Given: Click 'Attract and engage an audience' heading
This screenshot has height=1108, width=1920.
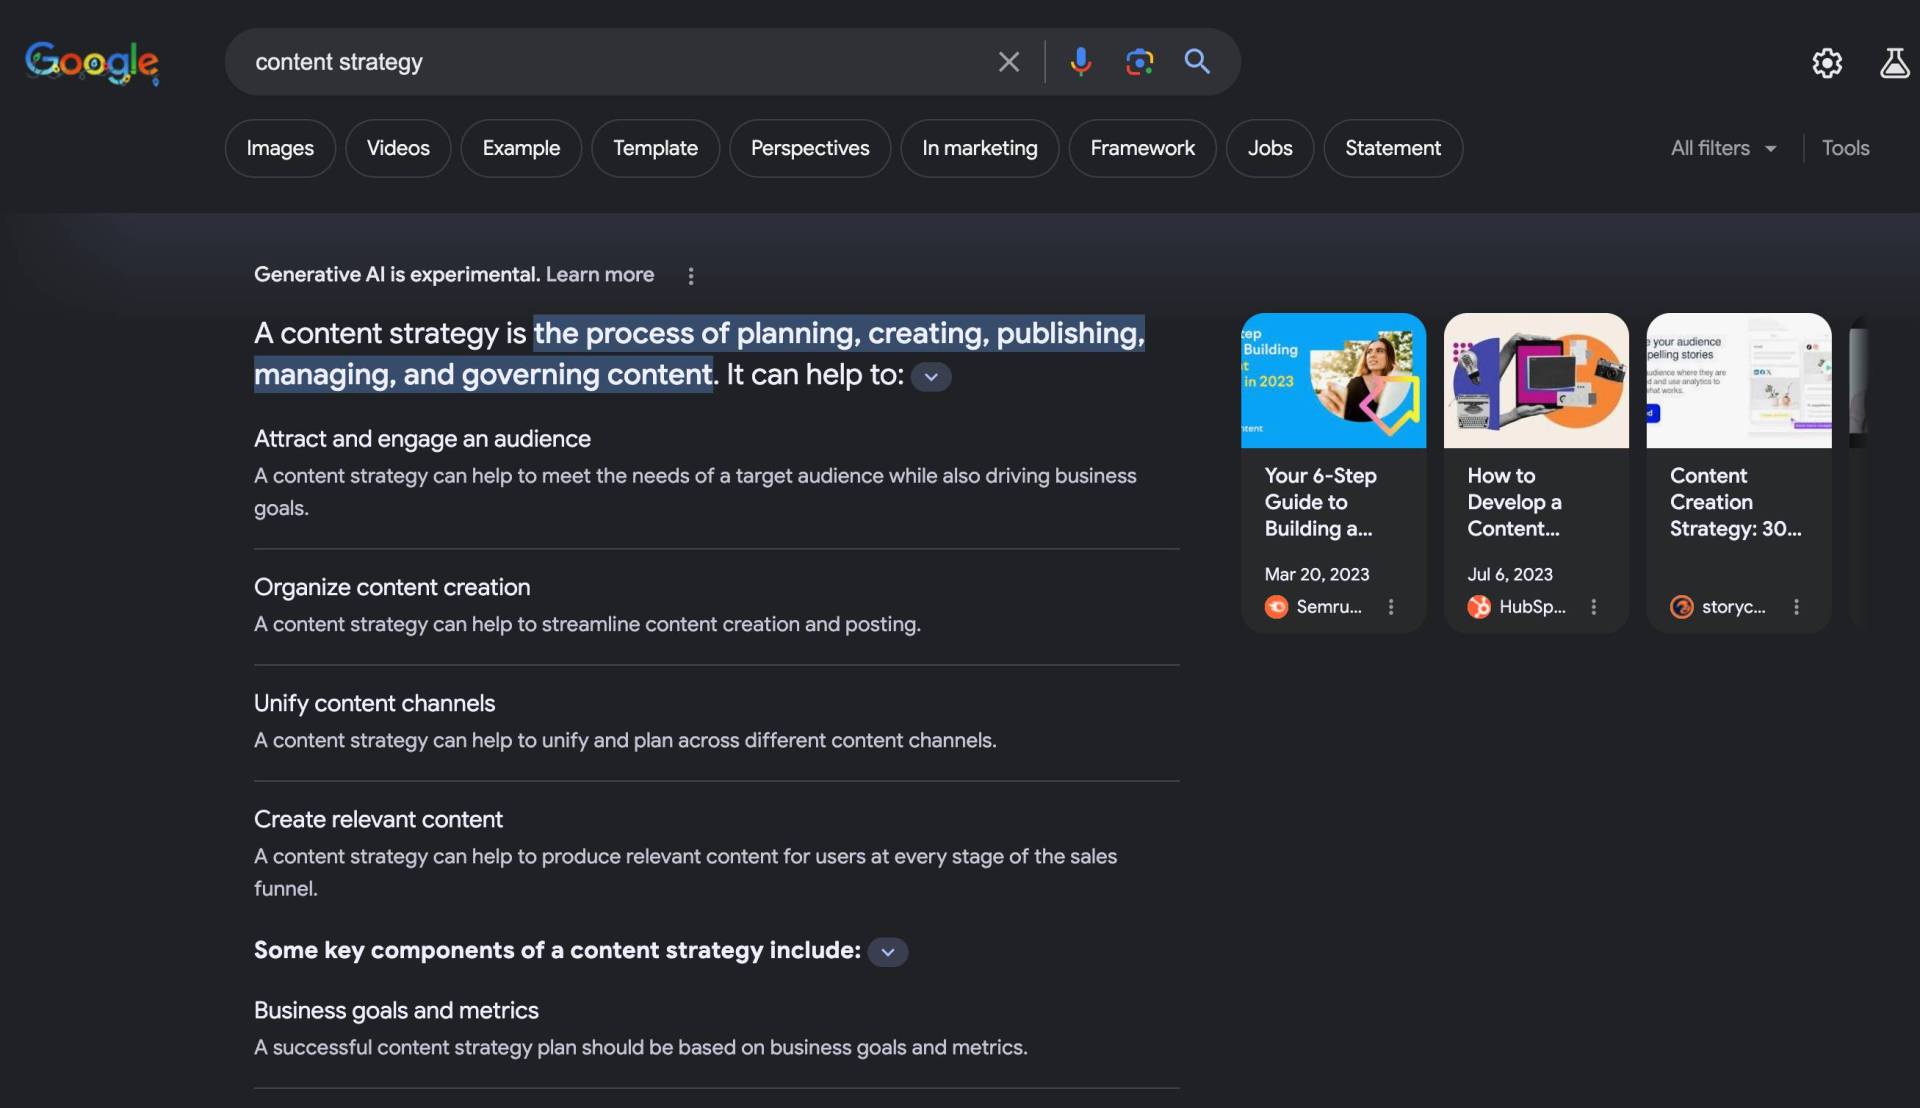Looking at the screenshot, I should point(422,439).
